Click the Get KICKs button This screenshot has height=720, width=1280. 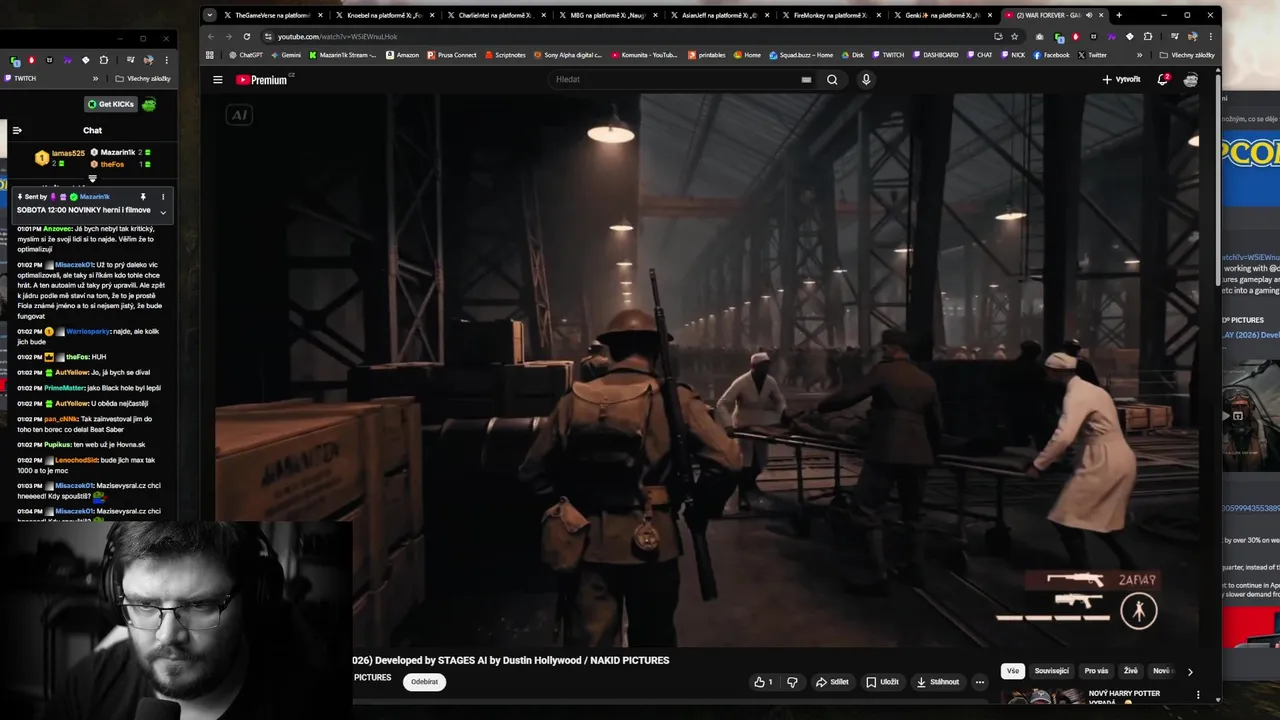[x=110, y=104]
